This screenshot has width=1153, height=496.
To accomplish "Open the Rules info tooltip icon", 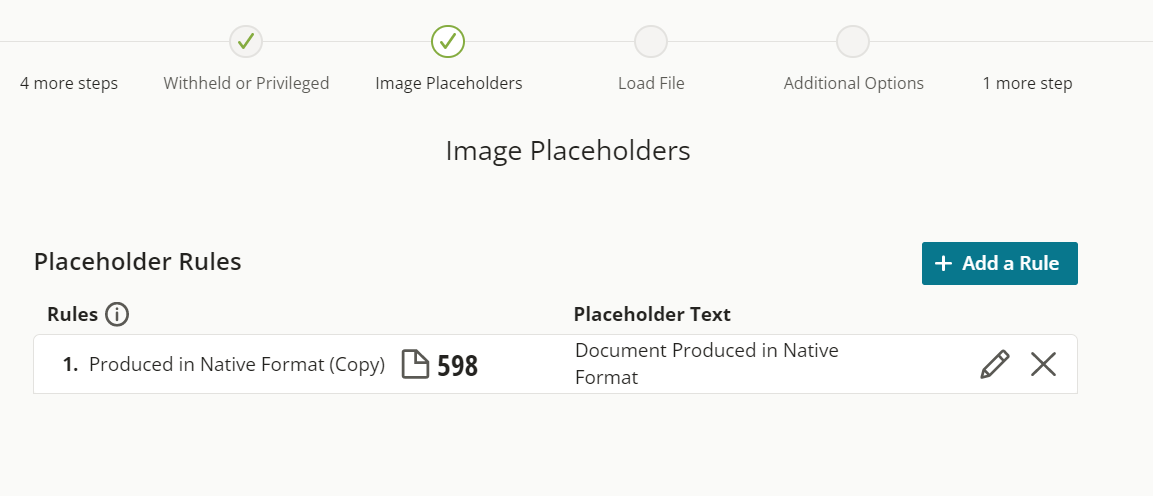I will 117,315.
